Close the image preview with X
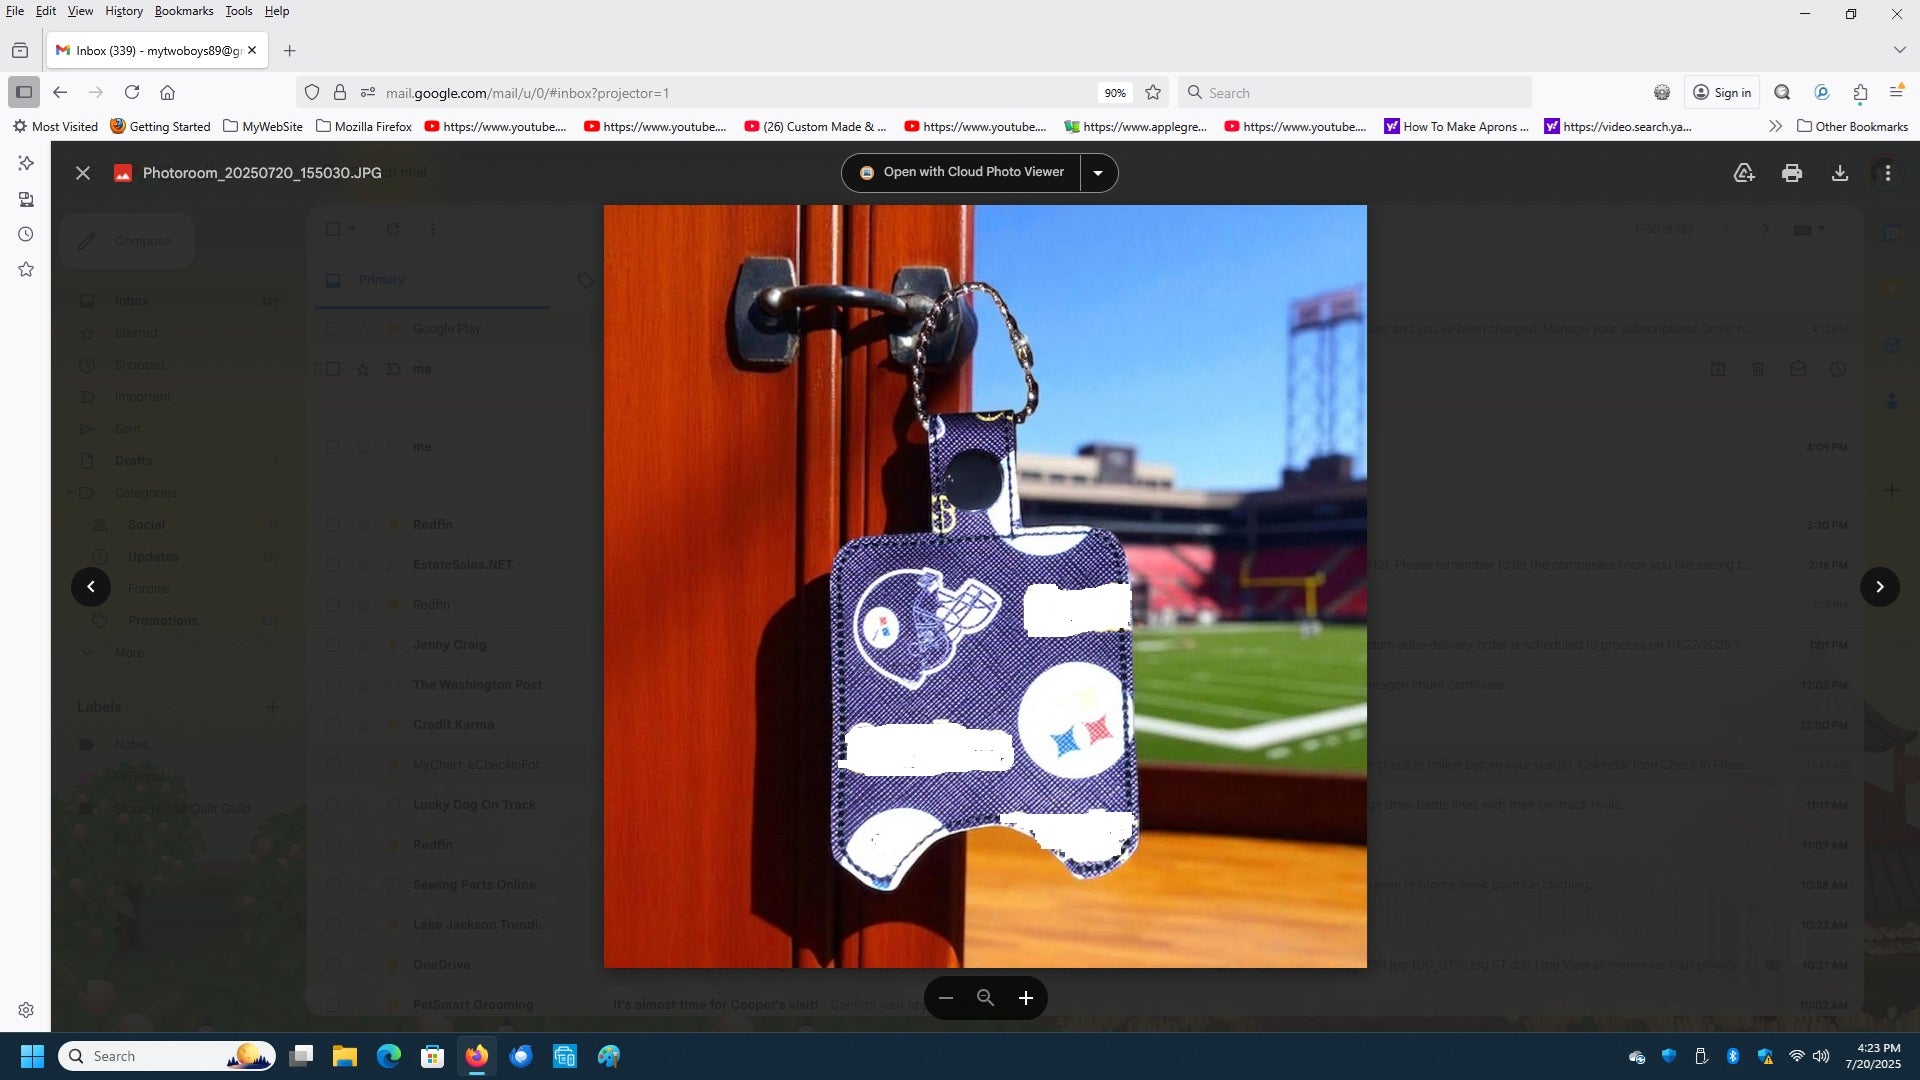 83,173
